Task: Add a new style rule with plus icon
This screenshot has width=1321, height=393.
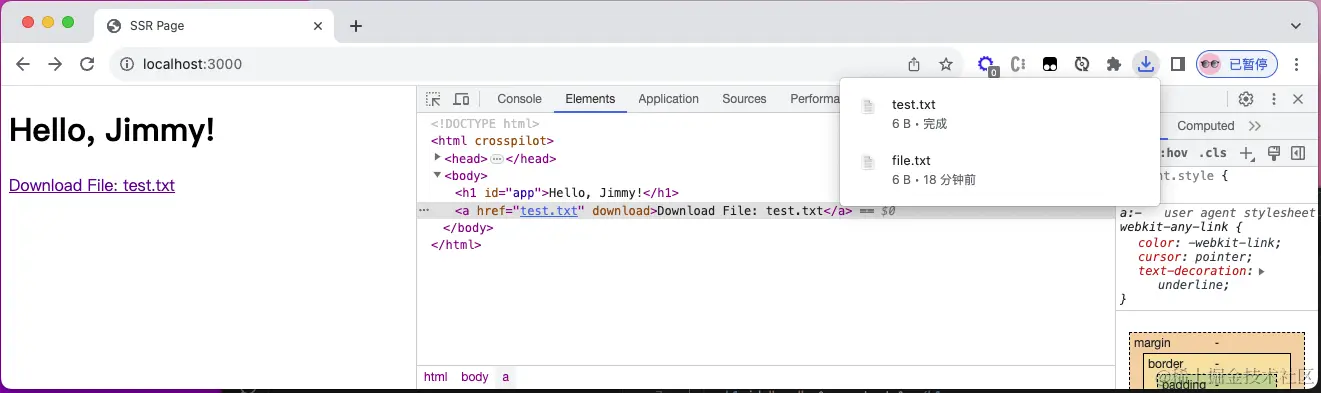Action: pyautogui.click(x=1247, y=153)
